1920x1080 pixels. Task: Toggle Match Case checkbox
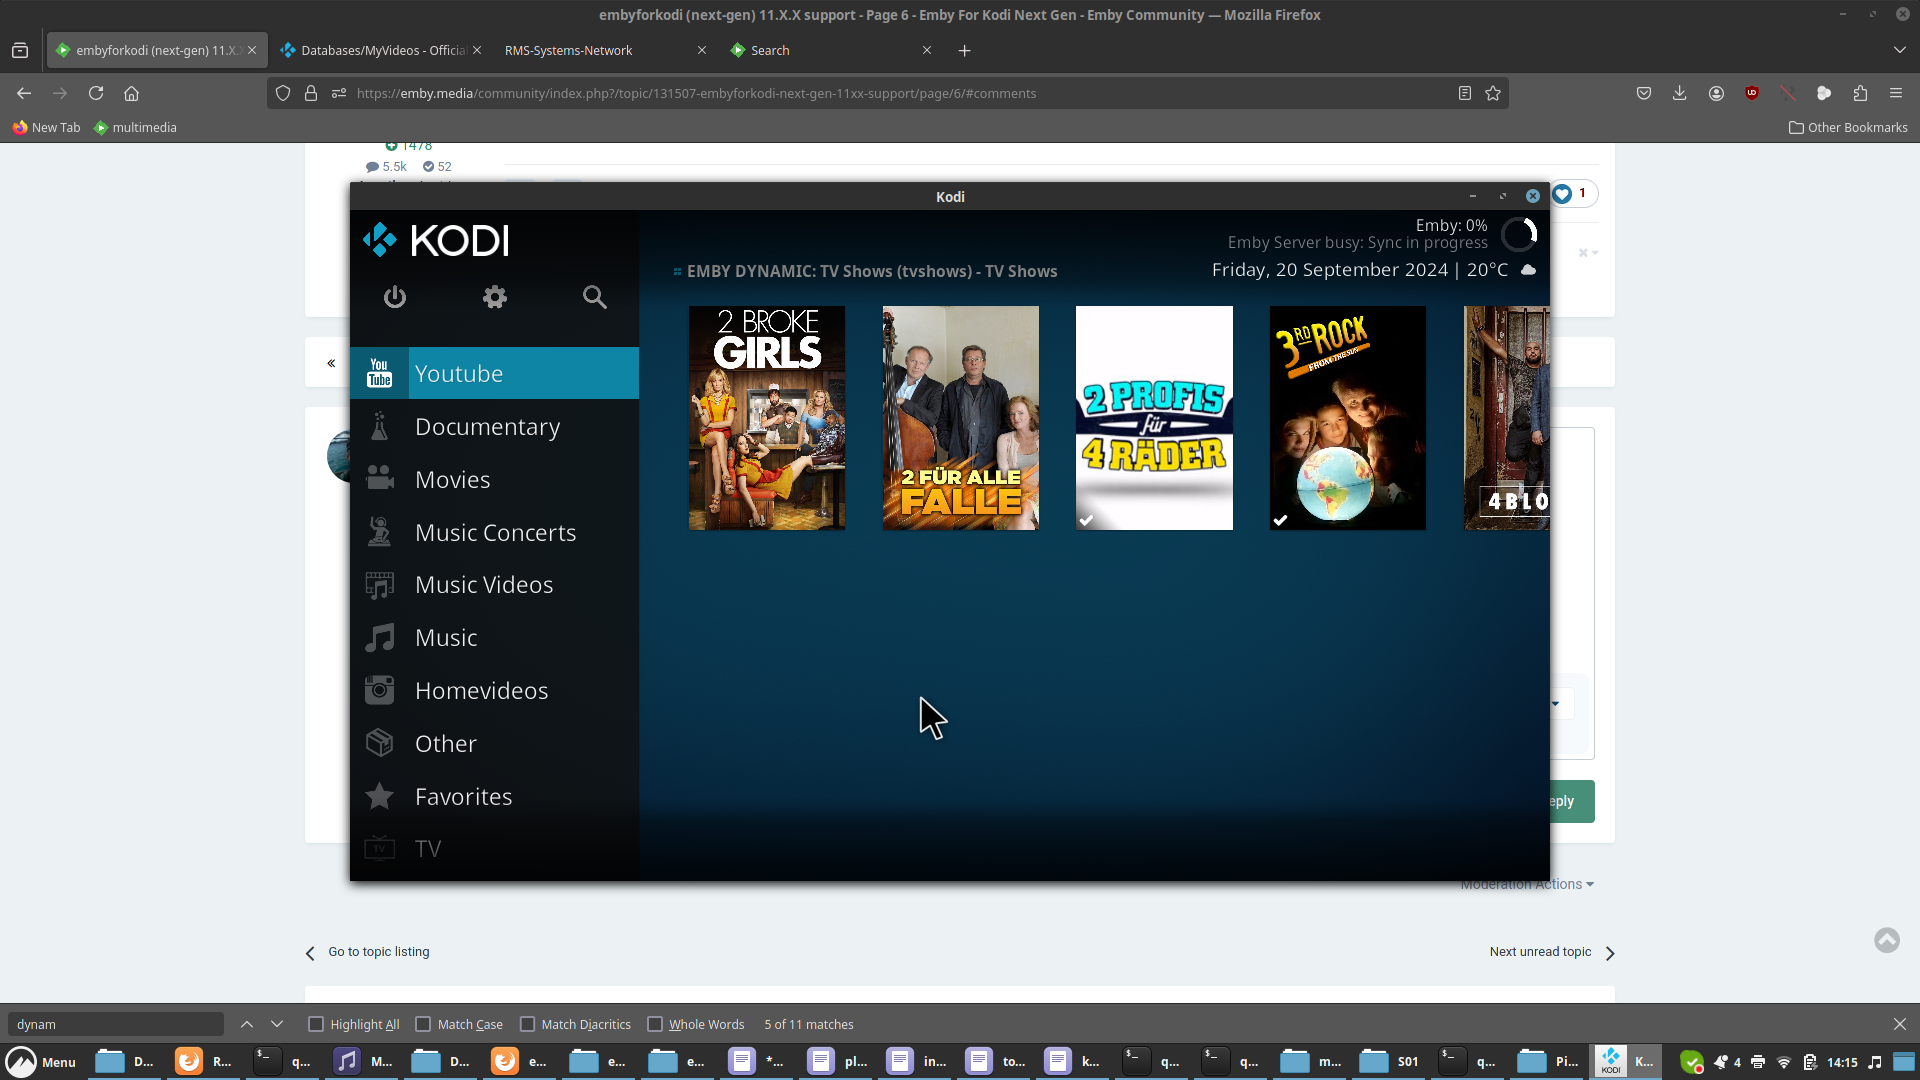pyautogui.click(x=423, y=1024)
